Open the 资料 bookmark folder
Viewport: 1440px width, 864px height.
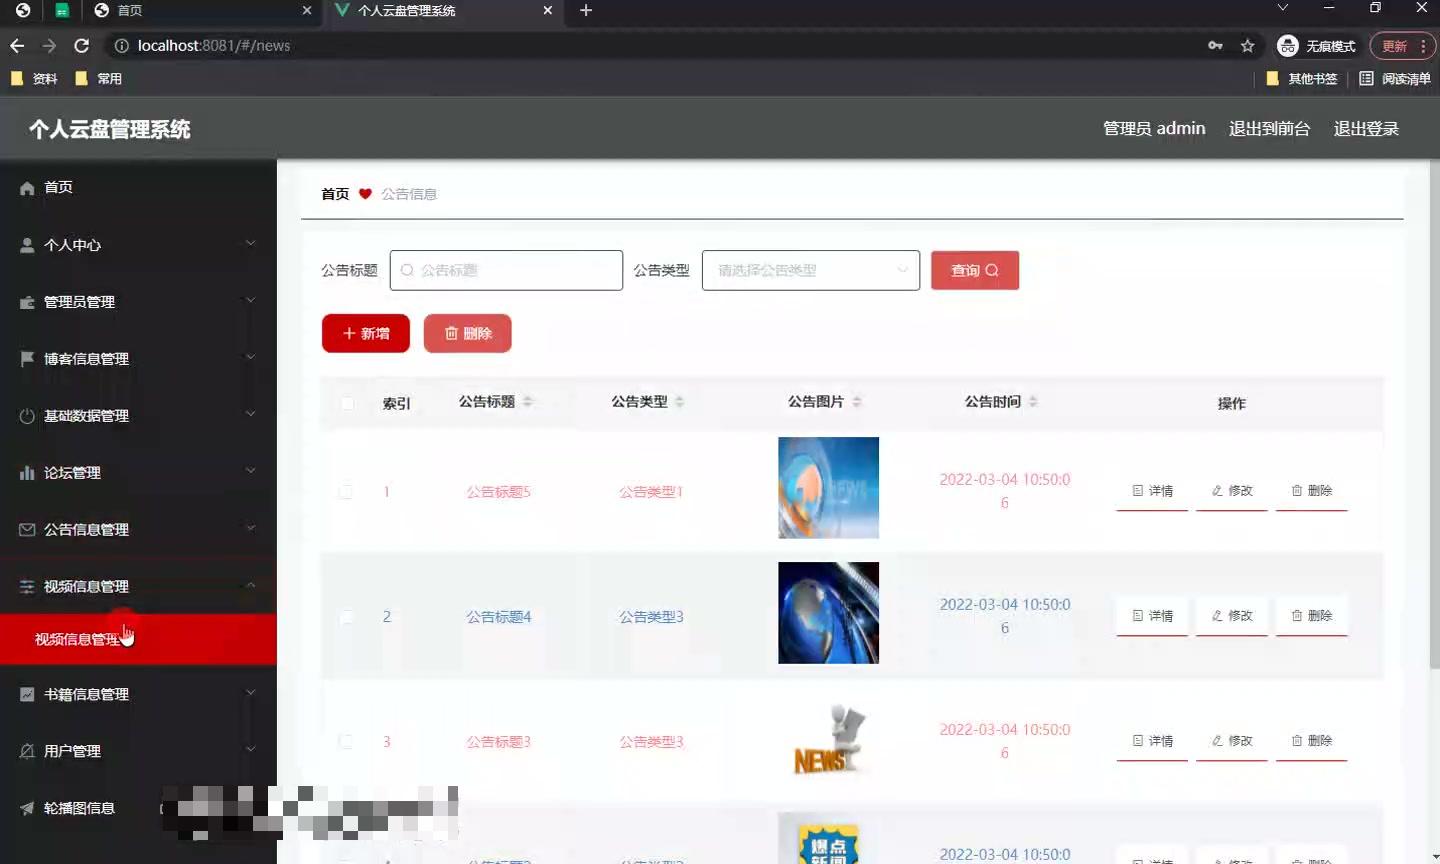coord(34,78)
